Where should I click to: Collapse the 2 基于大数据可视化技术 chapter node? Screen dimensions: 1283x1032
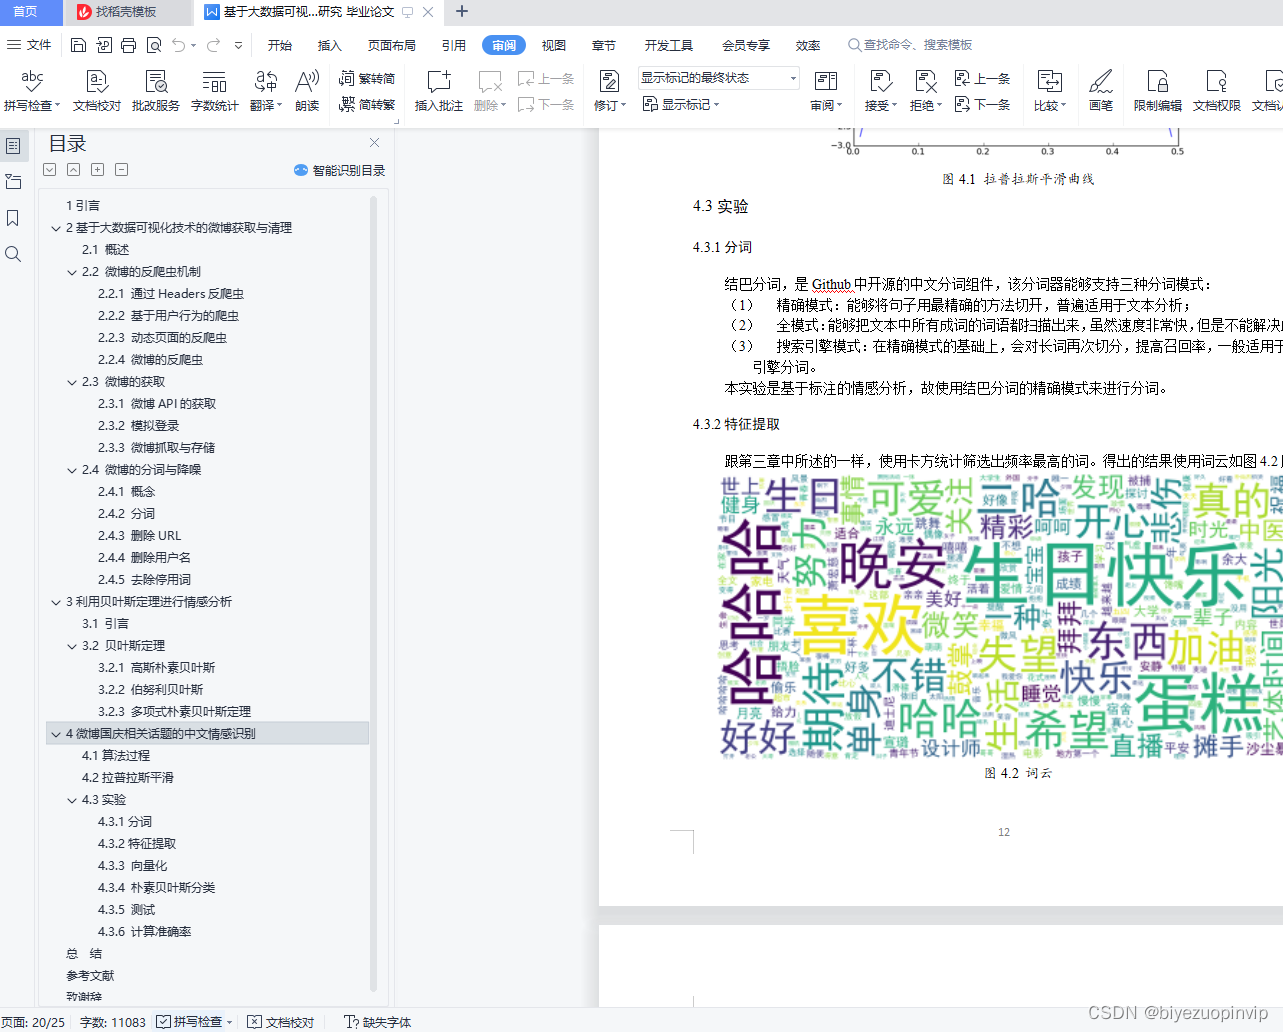point(56,227)
